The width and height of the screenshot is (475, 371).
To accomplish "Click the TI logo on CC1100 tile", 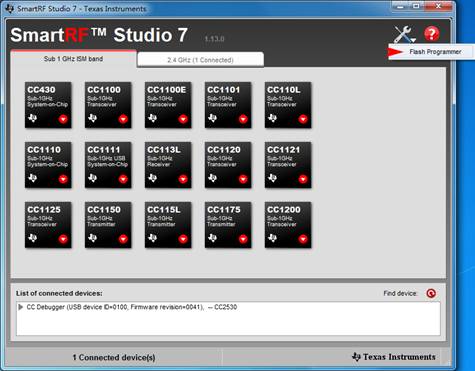I will coord(93,118).
